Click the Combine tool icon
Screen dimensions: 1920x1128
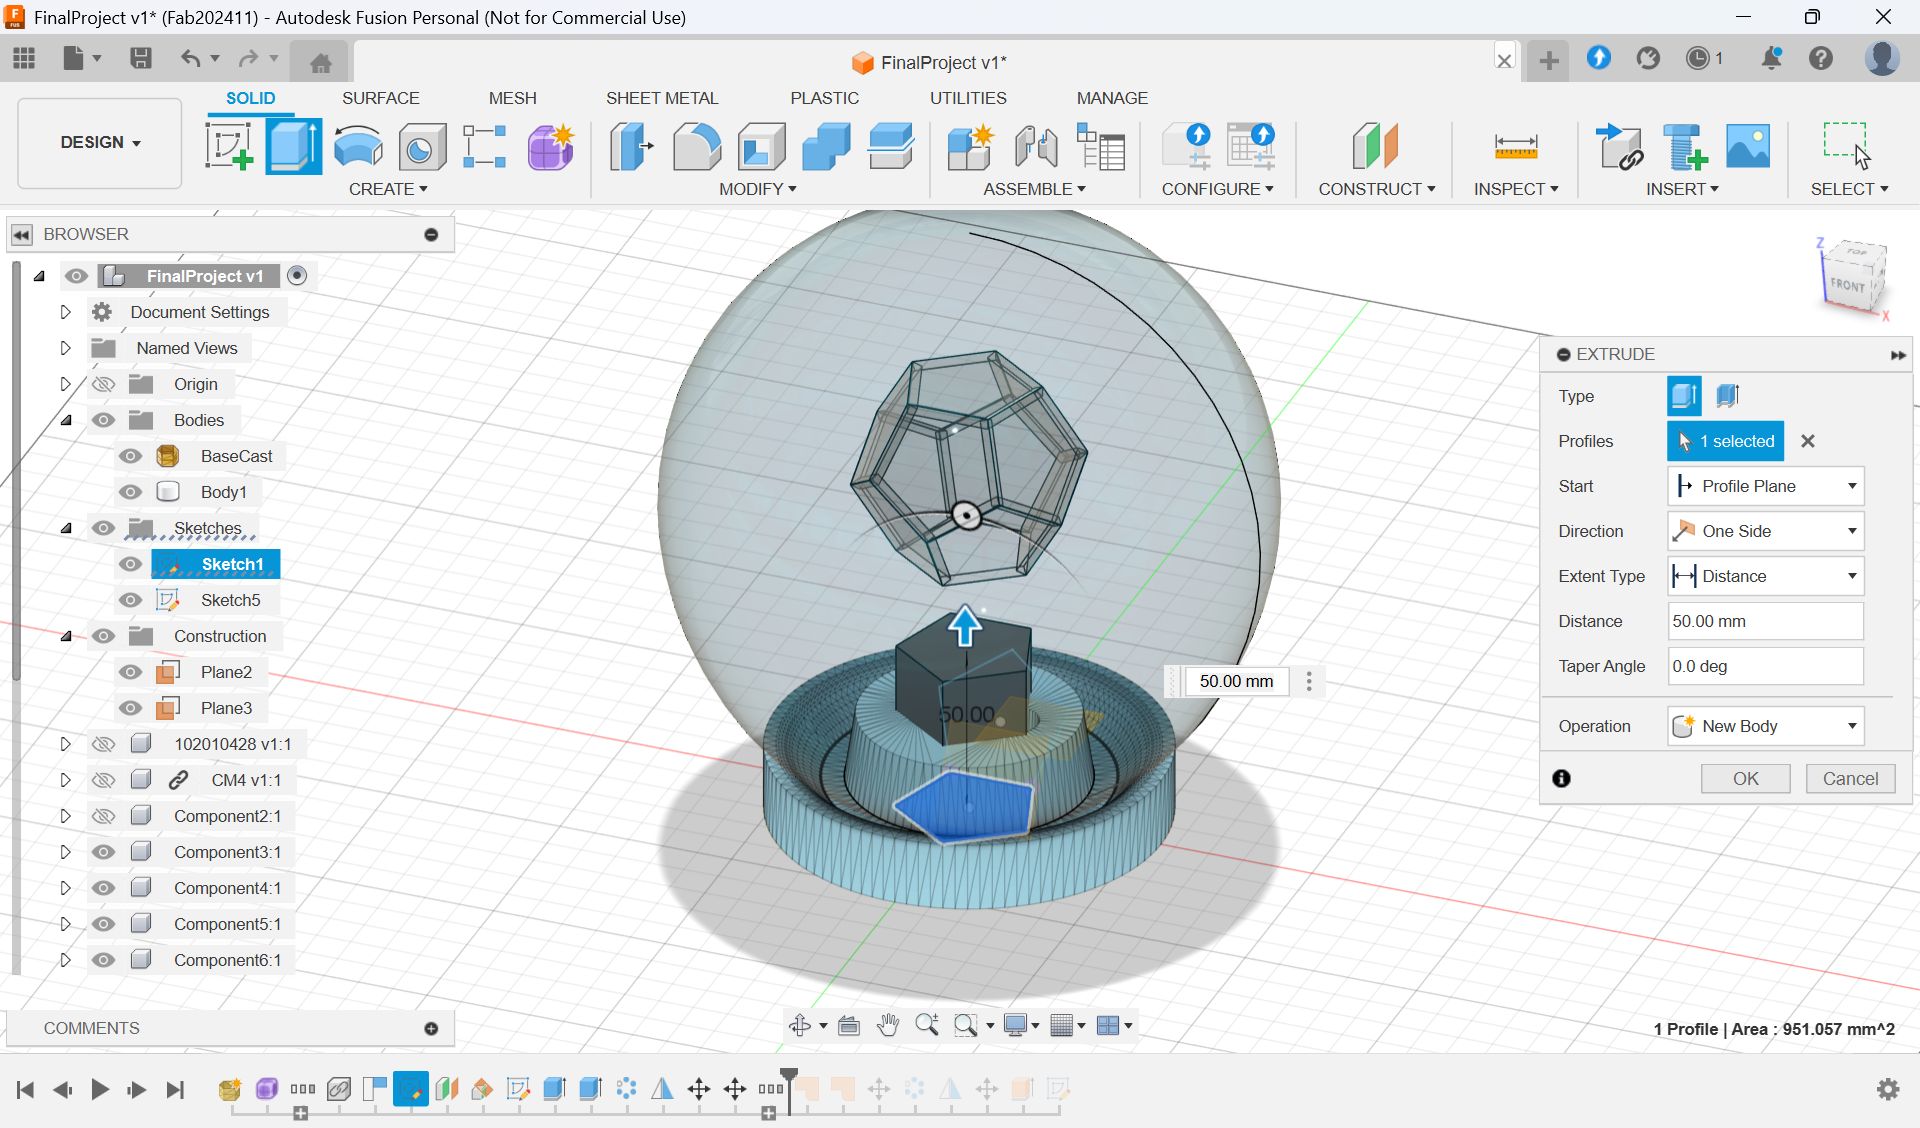pos(826,146)
